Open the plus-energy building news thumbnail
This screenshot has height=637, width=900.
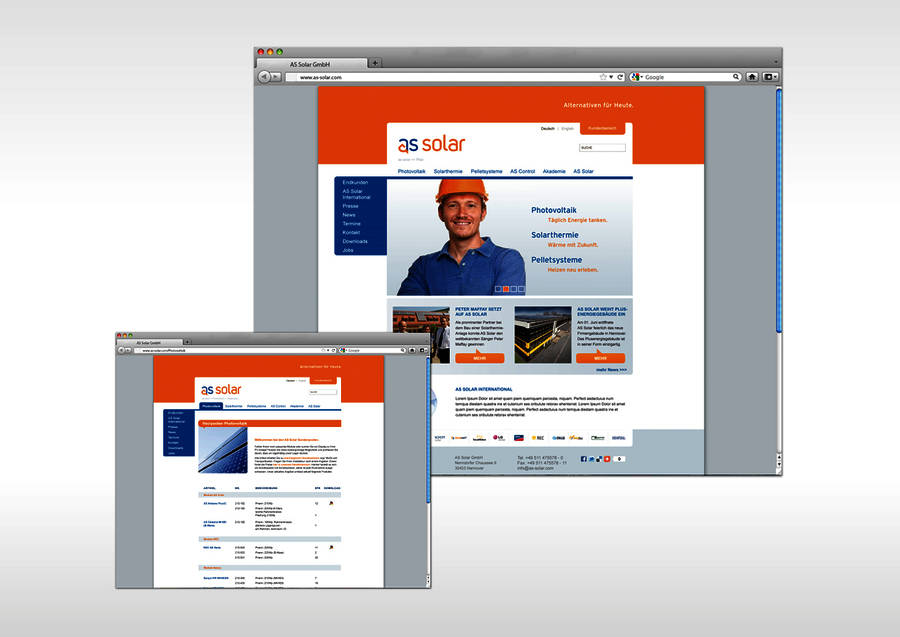pyautogui.click(x=543, y=335)
